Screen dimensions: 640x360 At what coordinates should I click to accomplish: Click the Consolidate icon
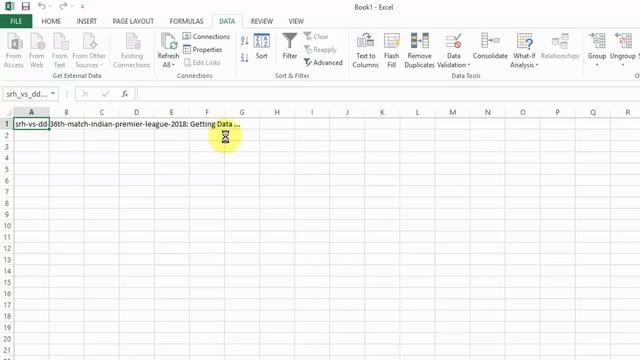(490, 46)
